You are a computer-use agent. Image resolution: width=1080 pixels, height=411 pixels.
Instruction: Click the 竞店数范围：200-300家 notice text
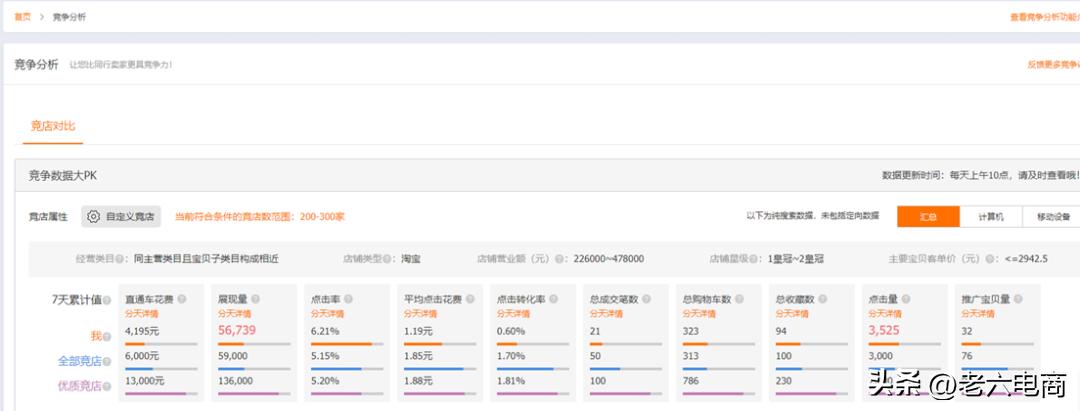(259, 217)
